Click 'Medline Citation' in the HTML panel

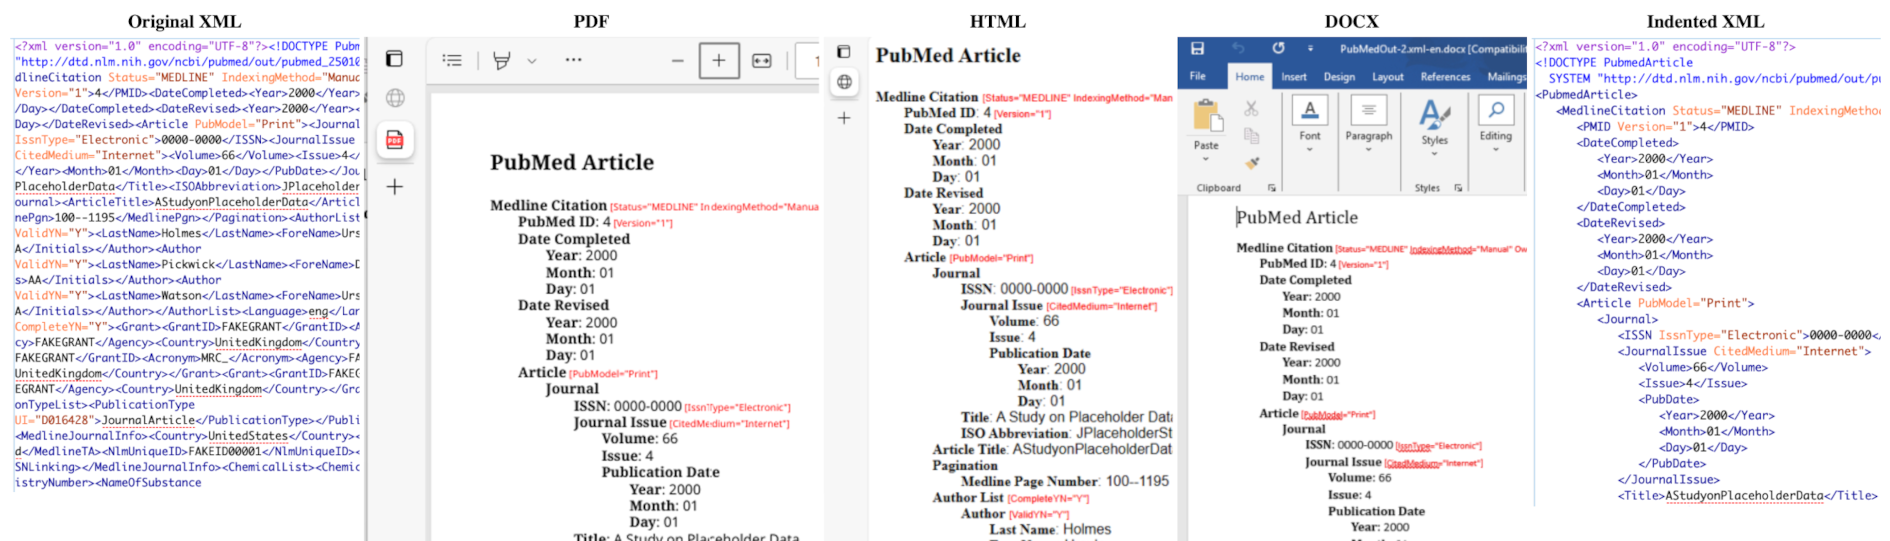click(x=927, y=97)
